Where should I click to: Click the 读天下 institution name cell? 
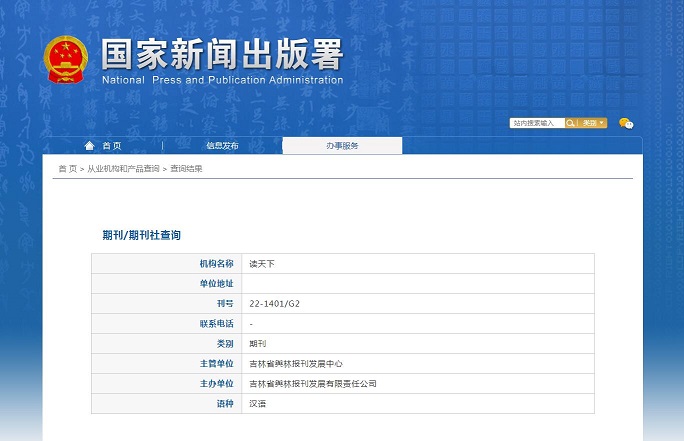click(260, 264)
